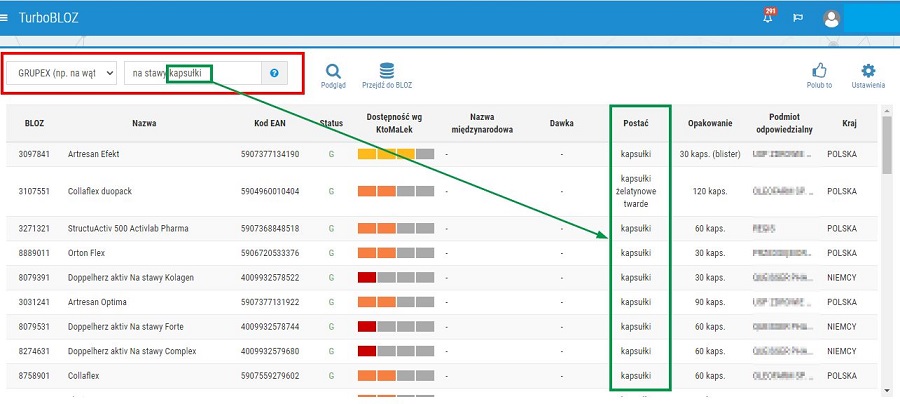
Task: Select Doppelherz aktiv Na stawy Complex
Action: click(x=132, y=351)
